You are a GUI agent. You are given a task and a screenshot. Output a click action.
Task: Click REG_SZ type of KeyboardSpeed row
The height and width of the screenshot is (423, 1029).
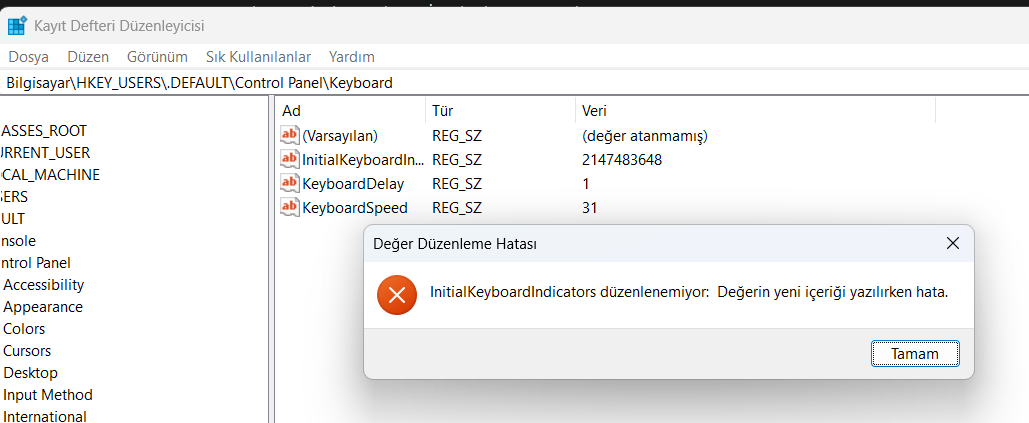pos(457,208)
